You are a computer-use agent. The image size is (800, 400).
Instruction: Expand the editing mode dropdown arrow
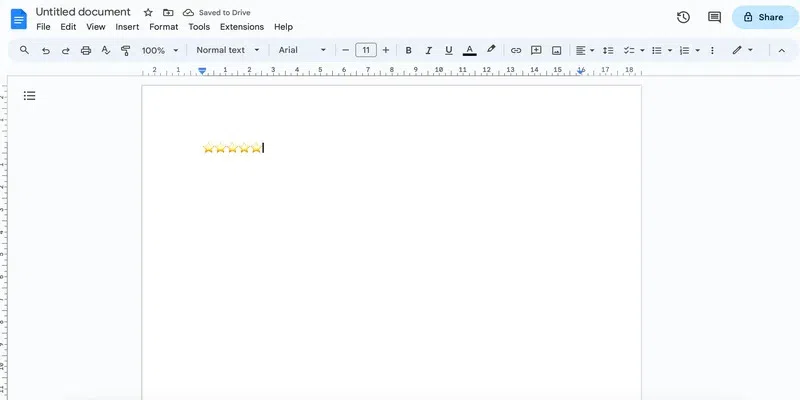(x=750, y=50)
